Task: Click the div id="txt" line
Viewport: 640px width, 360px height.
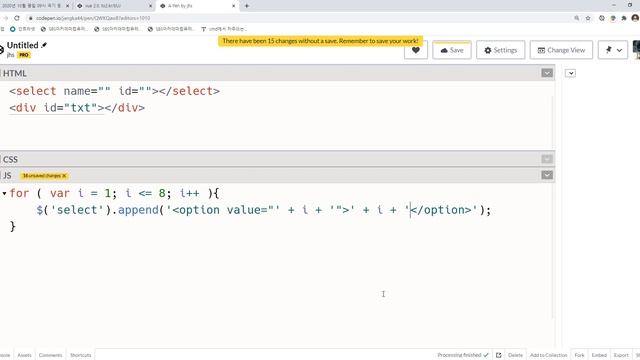Action: pyautogui.click(x=77, y=108)
